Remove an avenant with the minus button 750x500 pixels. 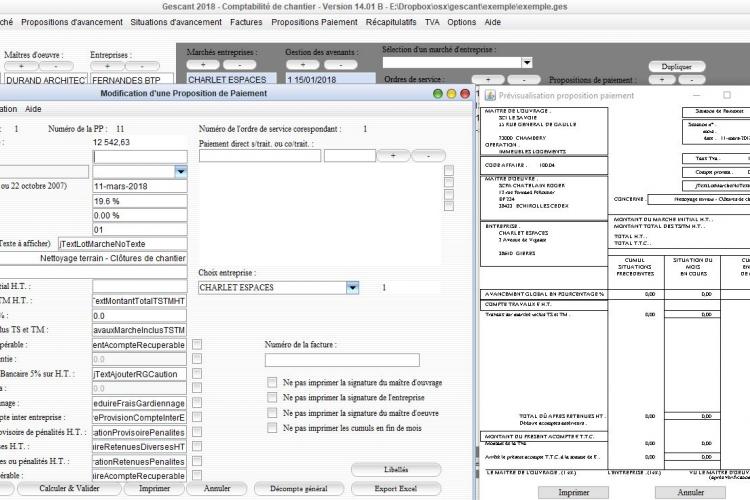click(x=341, y=65)
